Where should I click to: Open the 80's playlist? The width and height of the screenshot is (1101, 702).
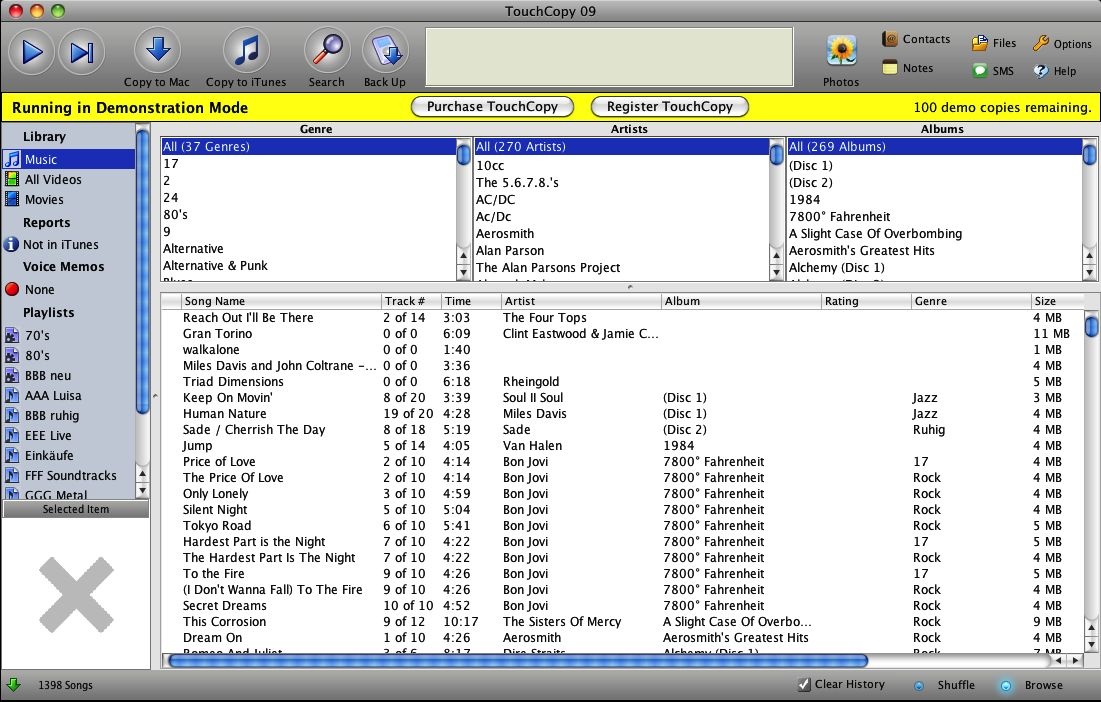pyautogui.click(x=37, y=356)
